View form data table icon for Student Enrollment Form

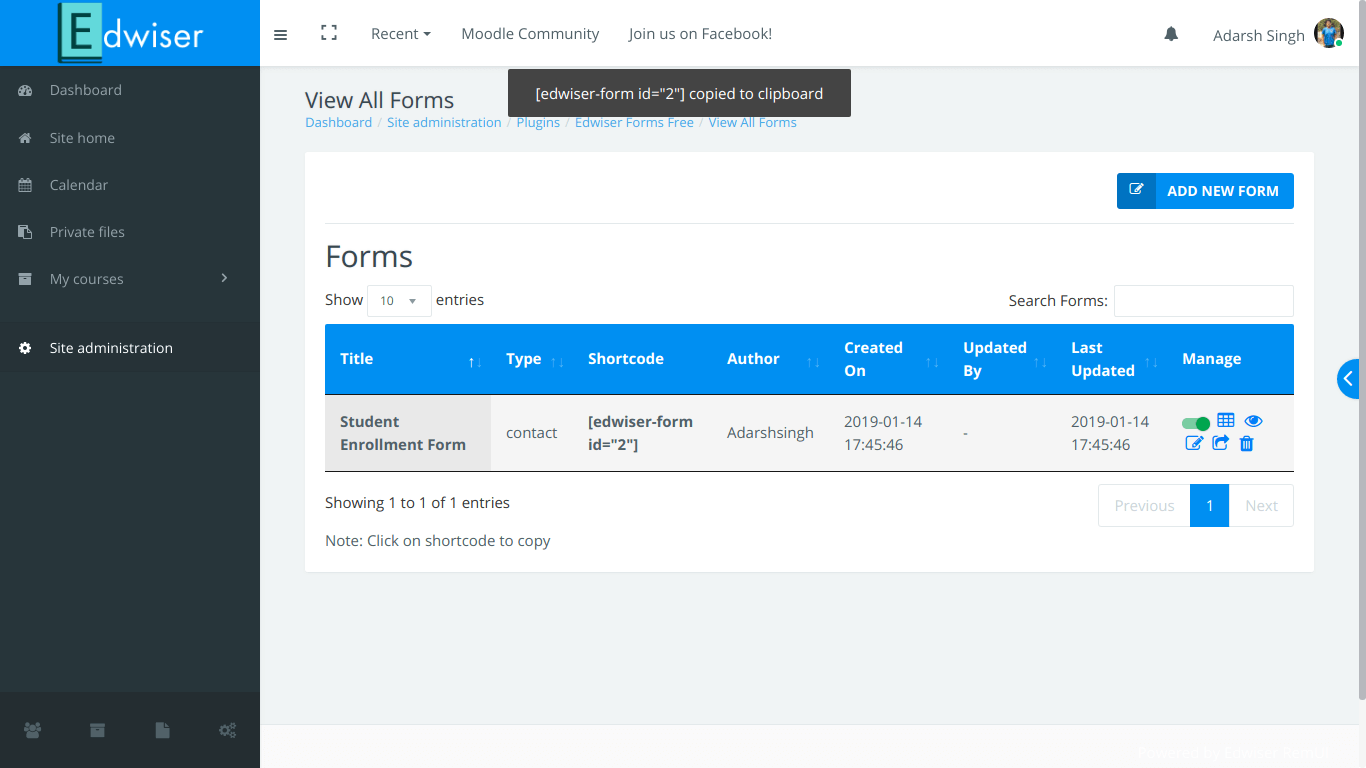1226,421
